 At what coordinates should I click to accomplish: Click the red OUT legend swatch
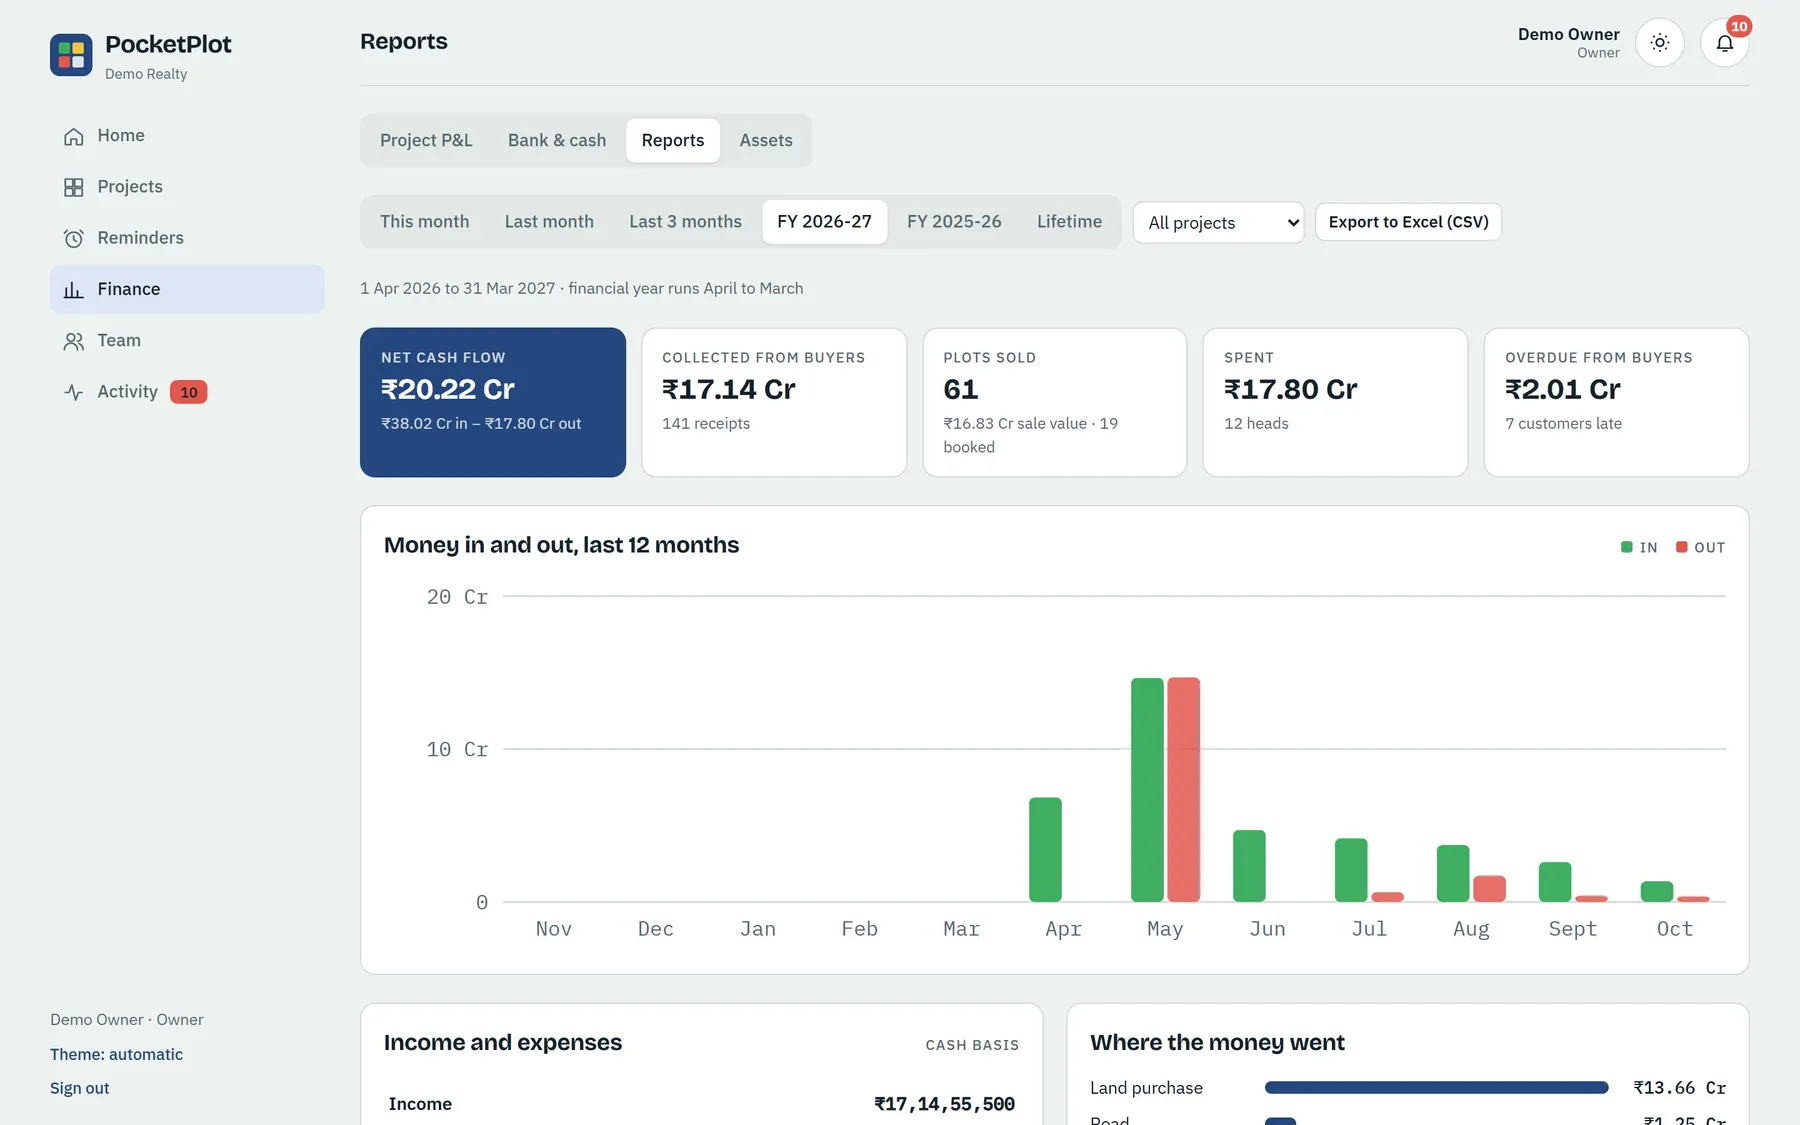tap(1682, 547)
